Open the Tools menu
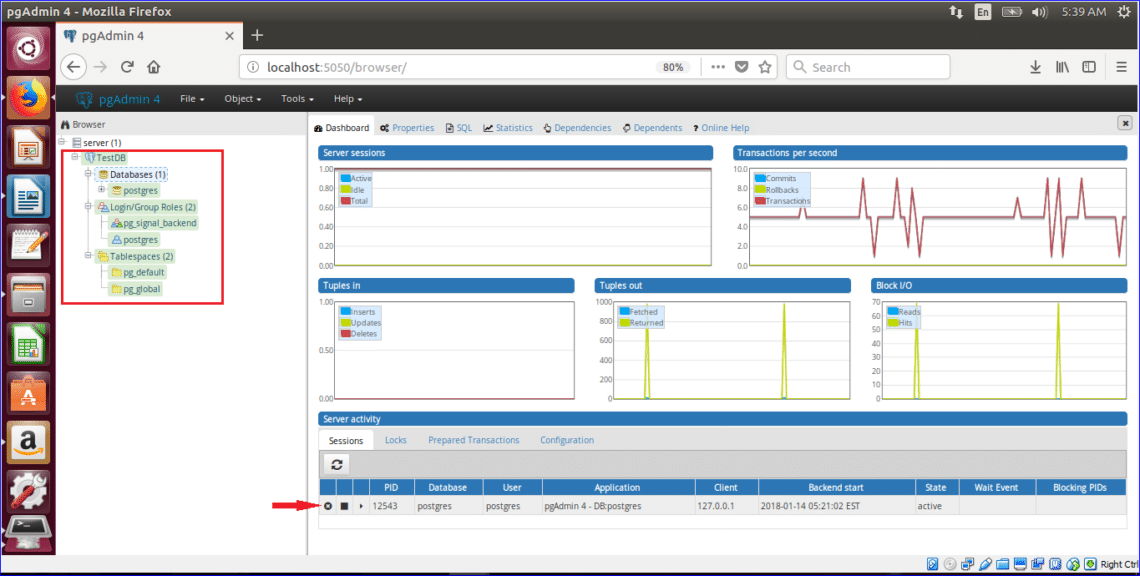Image resolution: width=1140 pixels, height=576 pixels. [x=295, y=99]
